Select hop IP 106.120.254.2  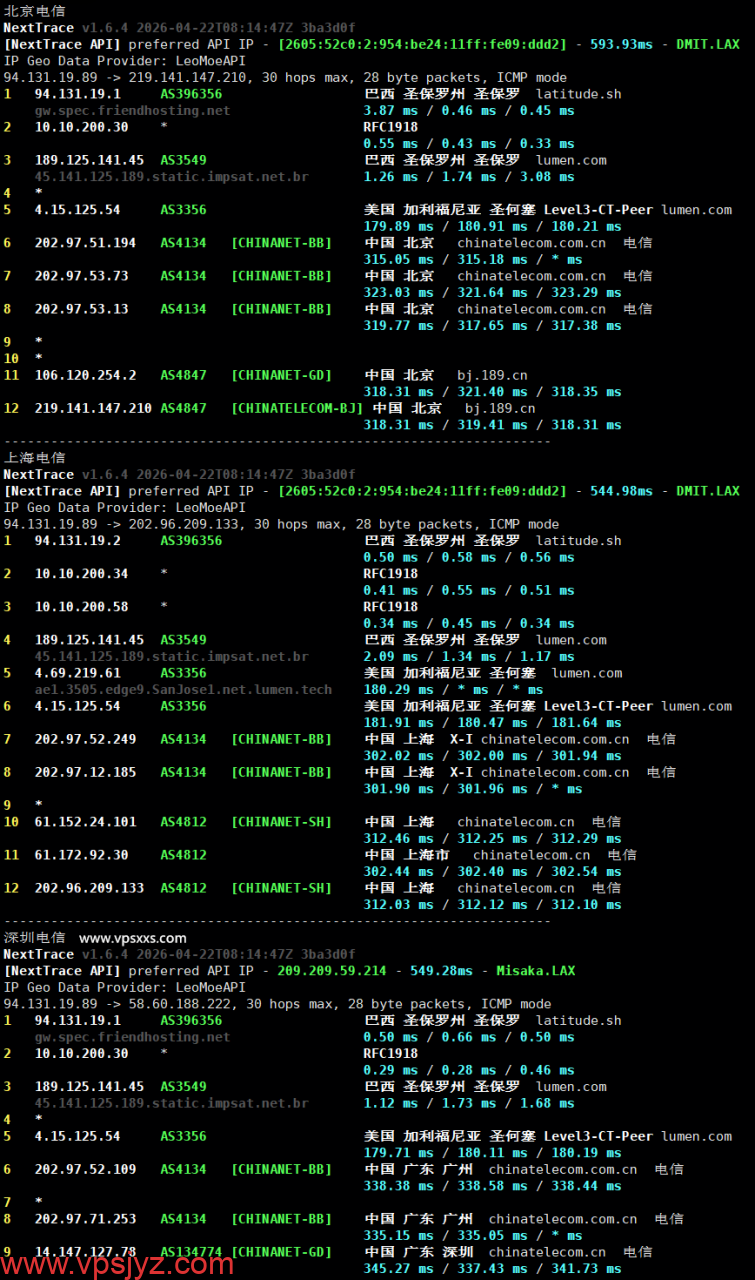pyautogui.click(x=85, y=375)
